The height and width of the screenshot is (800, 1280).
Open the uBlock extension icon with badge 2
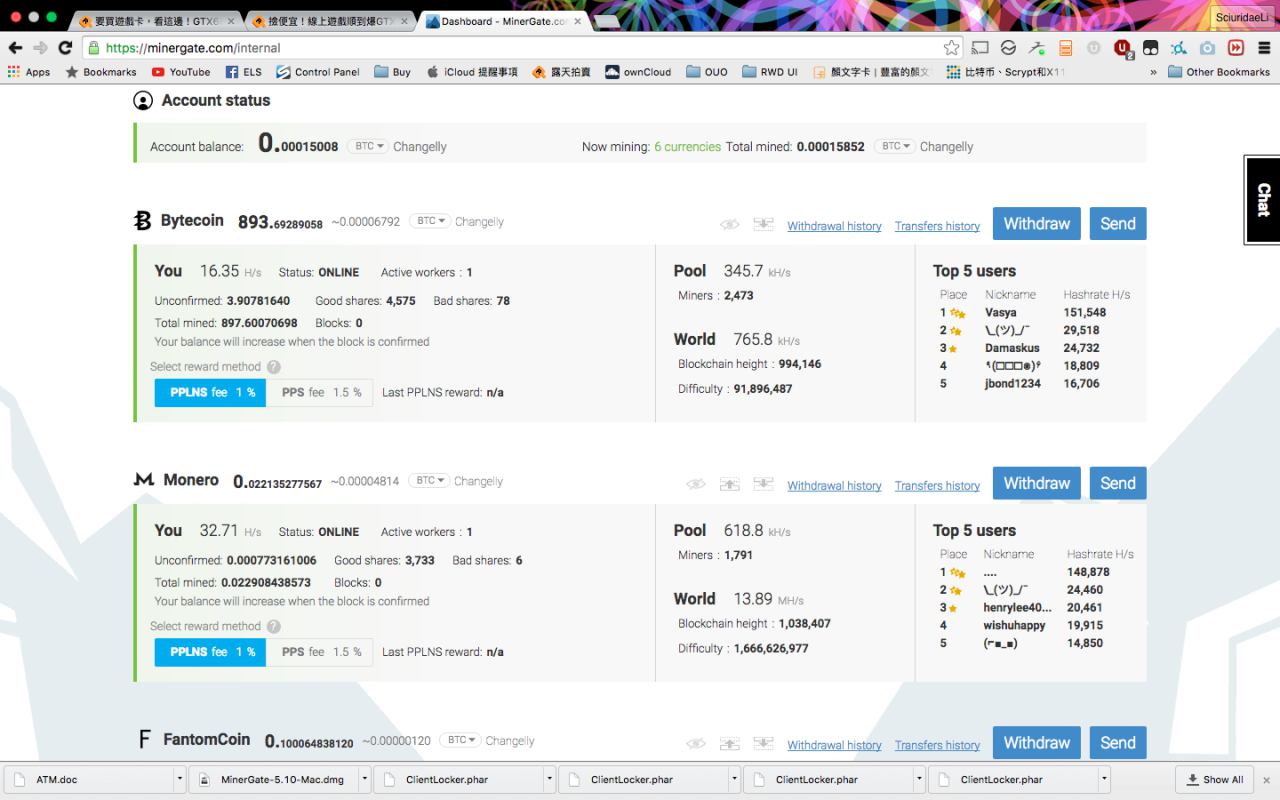pos(1123,48)
